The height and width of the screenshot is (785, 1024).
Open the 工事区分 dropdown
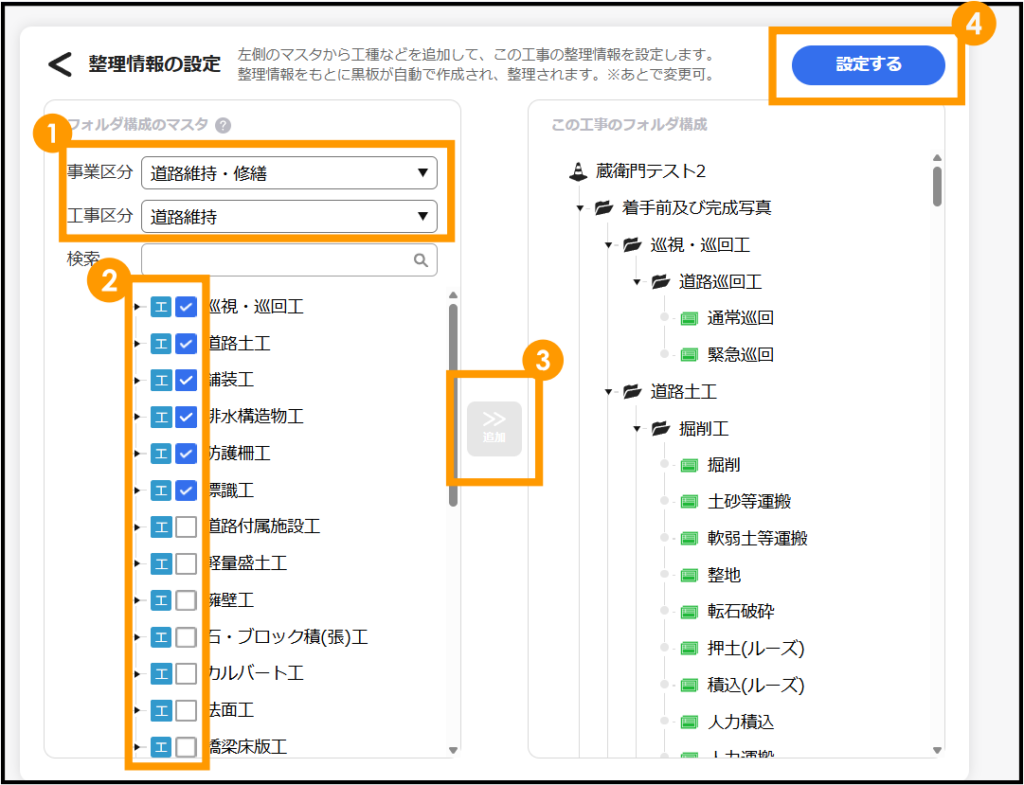pyautogui.click(x=289, y=216)
